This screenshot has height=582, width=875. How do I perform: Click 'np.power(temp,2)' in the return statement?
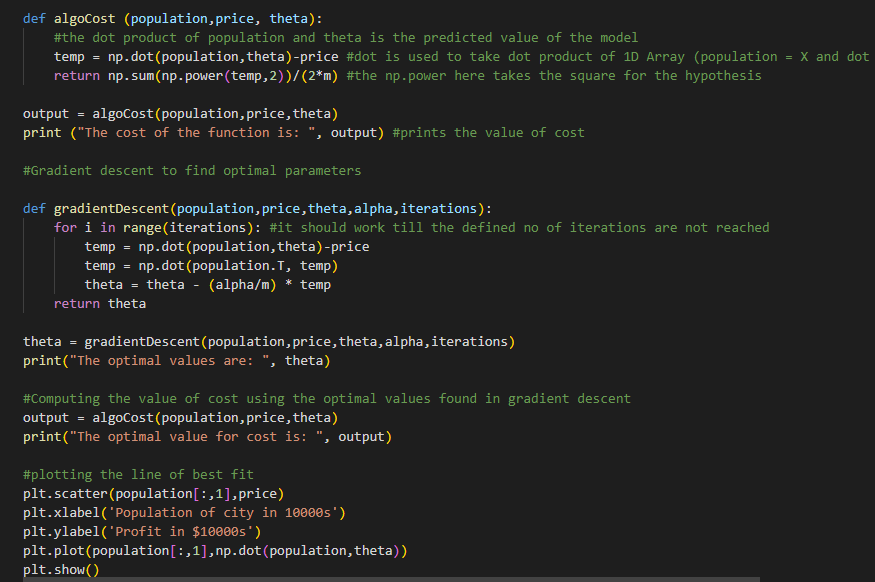click(x=223, y=76)
